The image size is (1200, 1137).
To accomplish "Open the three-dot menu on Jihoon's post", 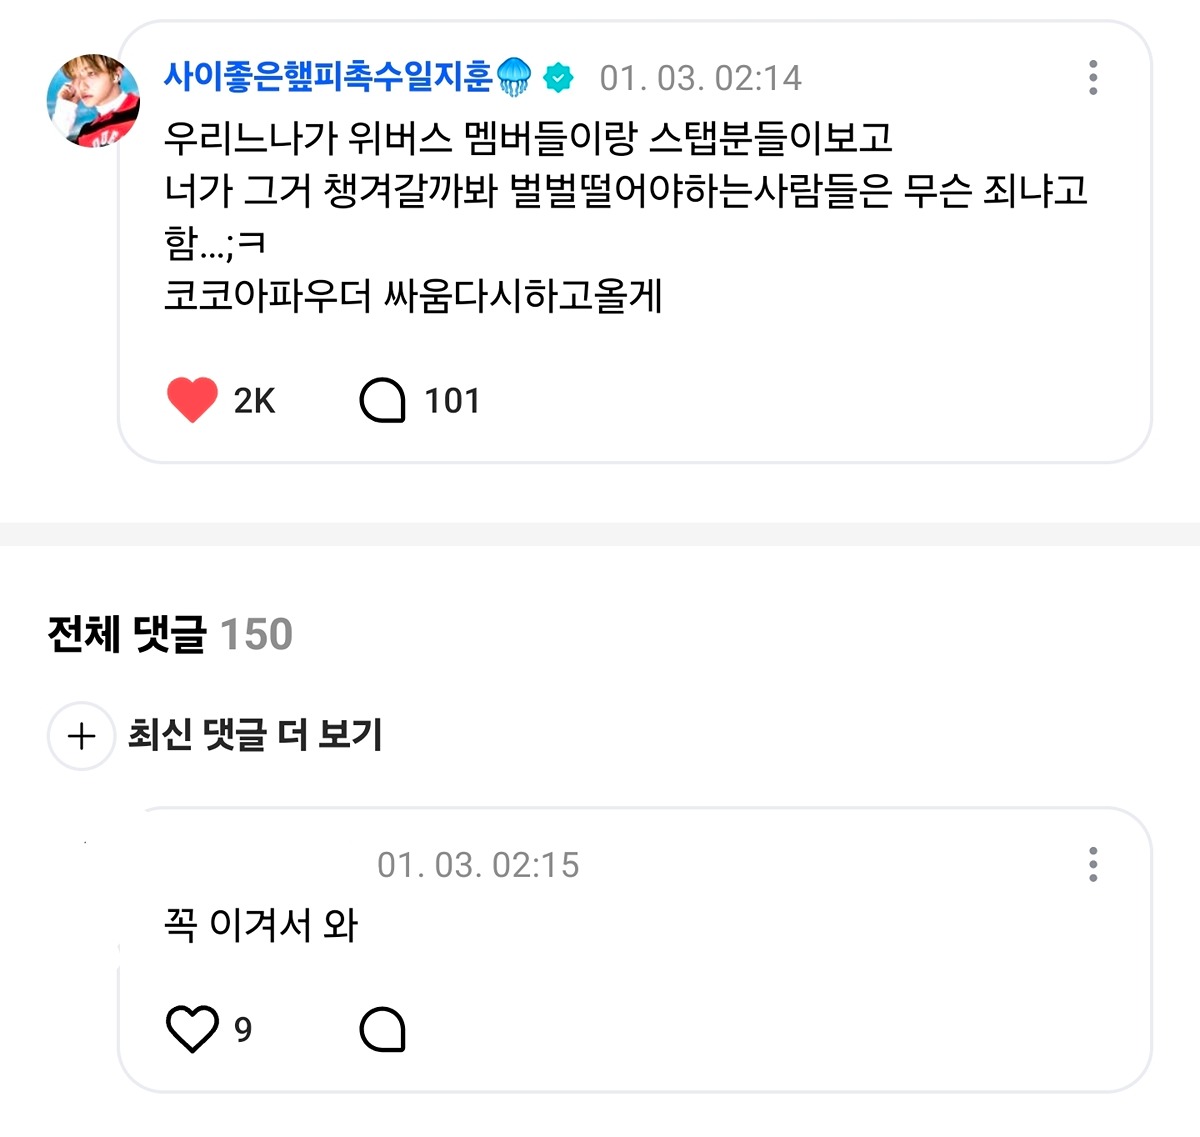I will point(1093,78).
